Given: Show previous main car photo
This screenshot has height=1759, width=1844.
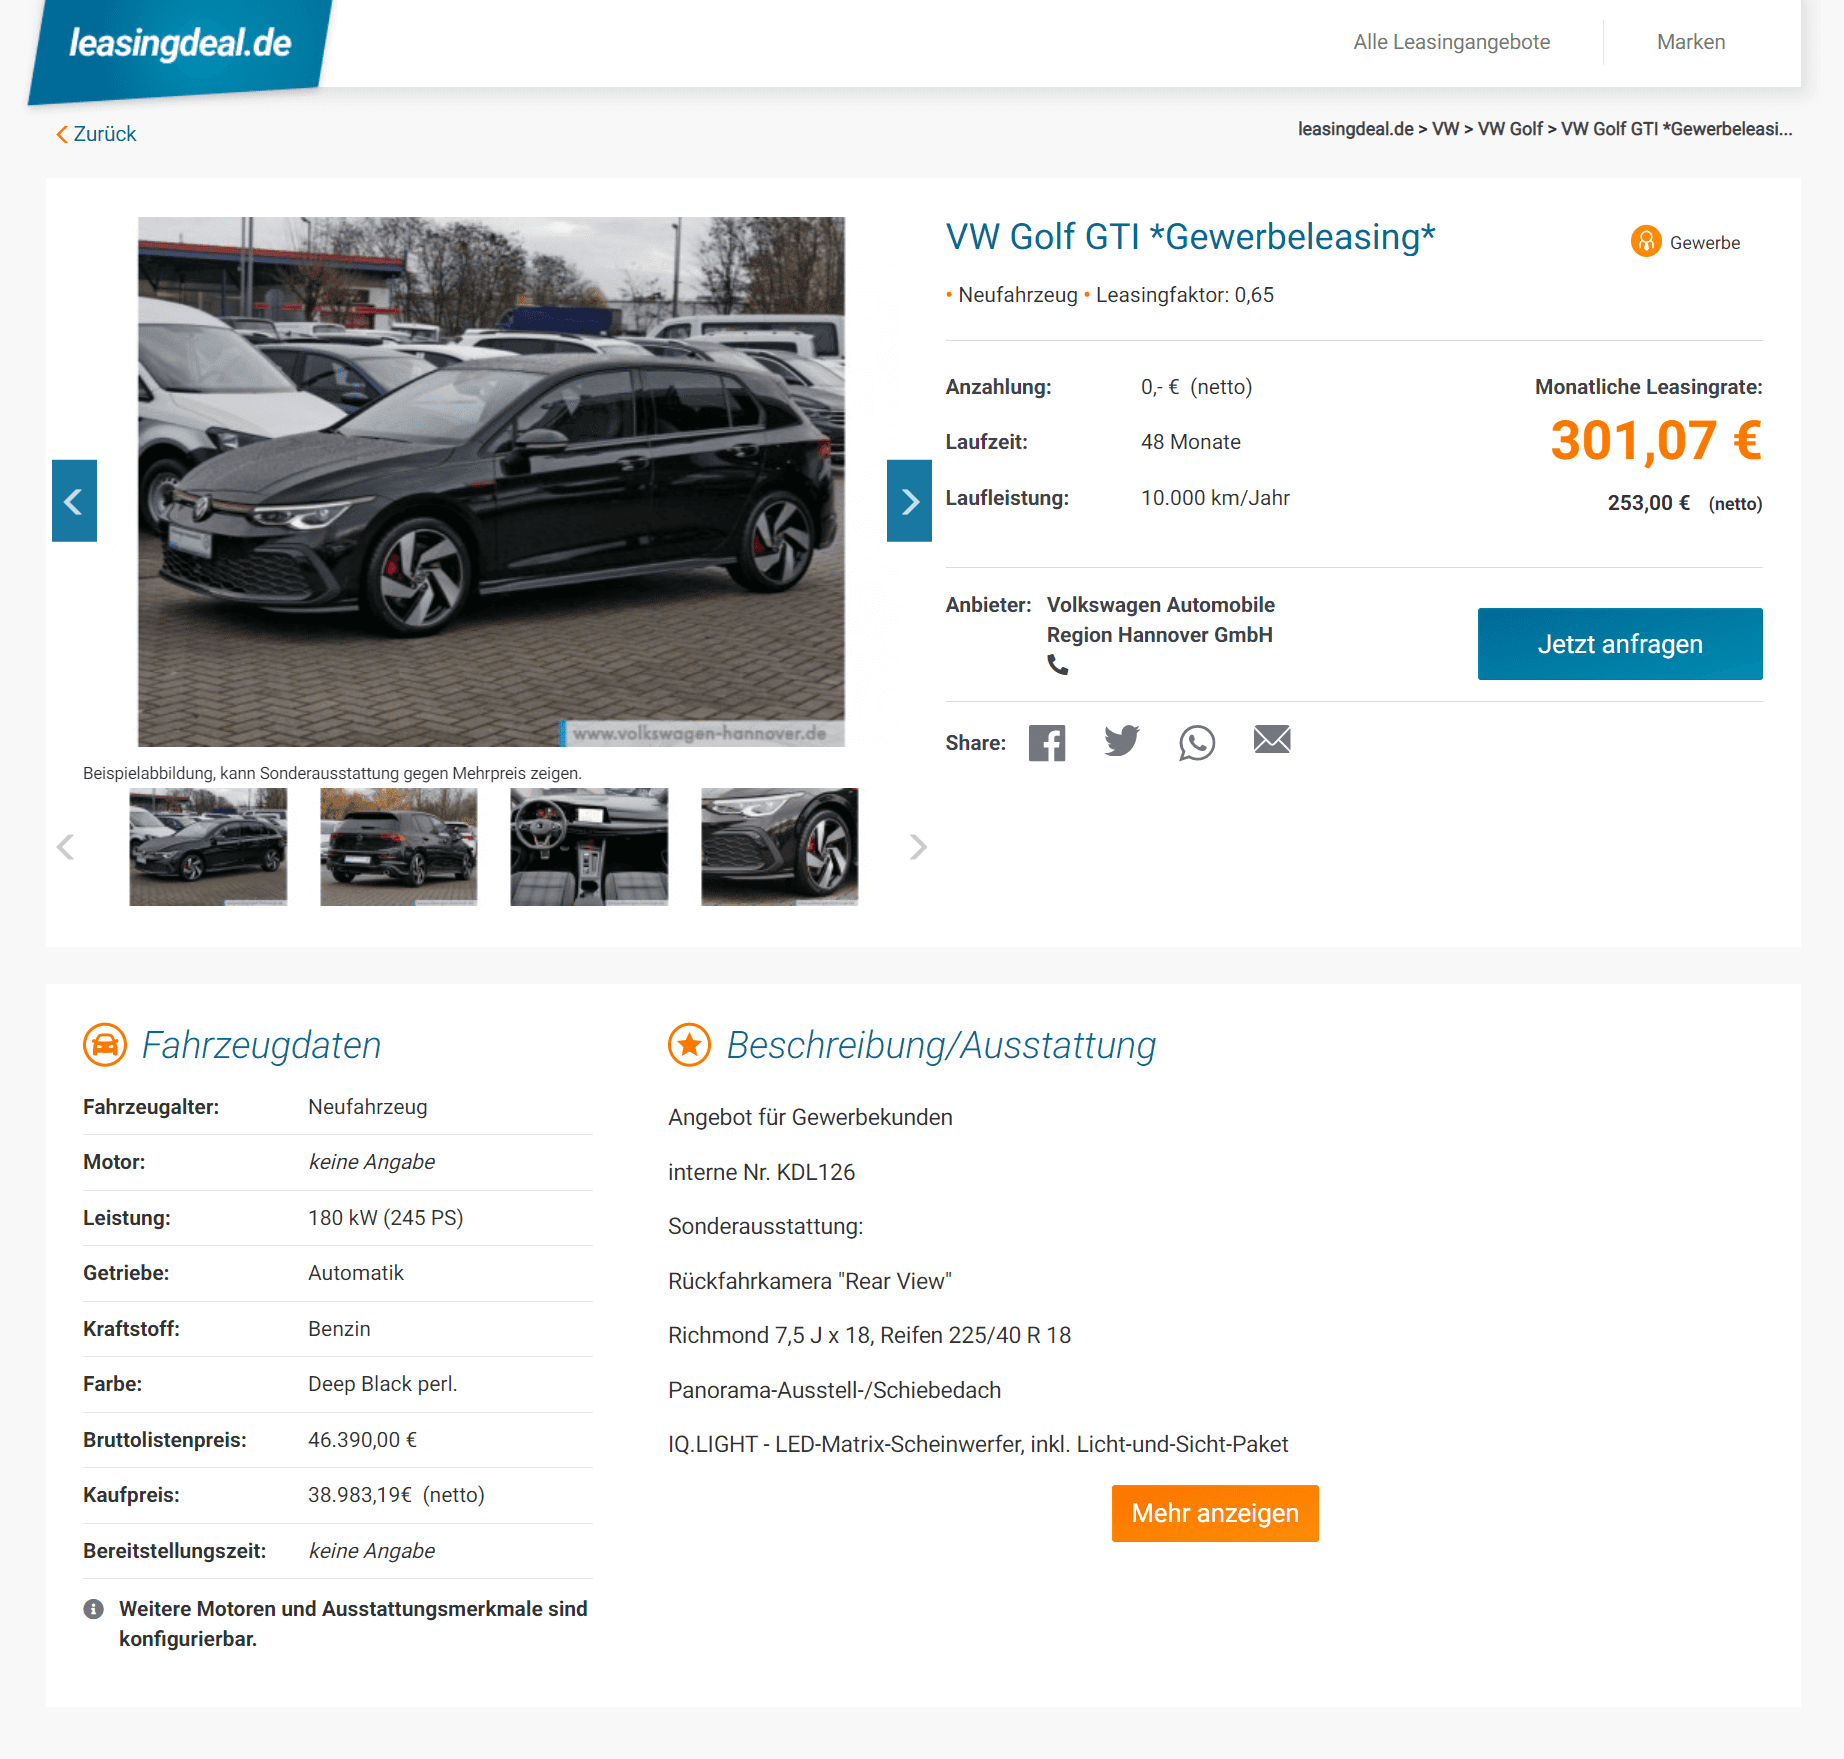Looking at the screenshot, I should [x=74, y=501].
